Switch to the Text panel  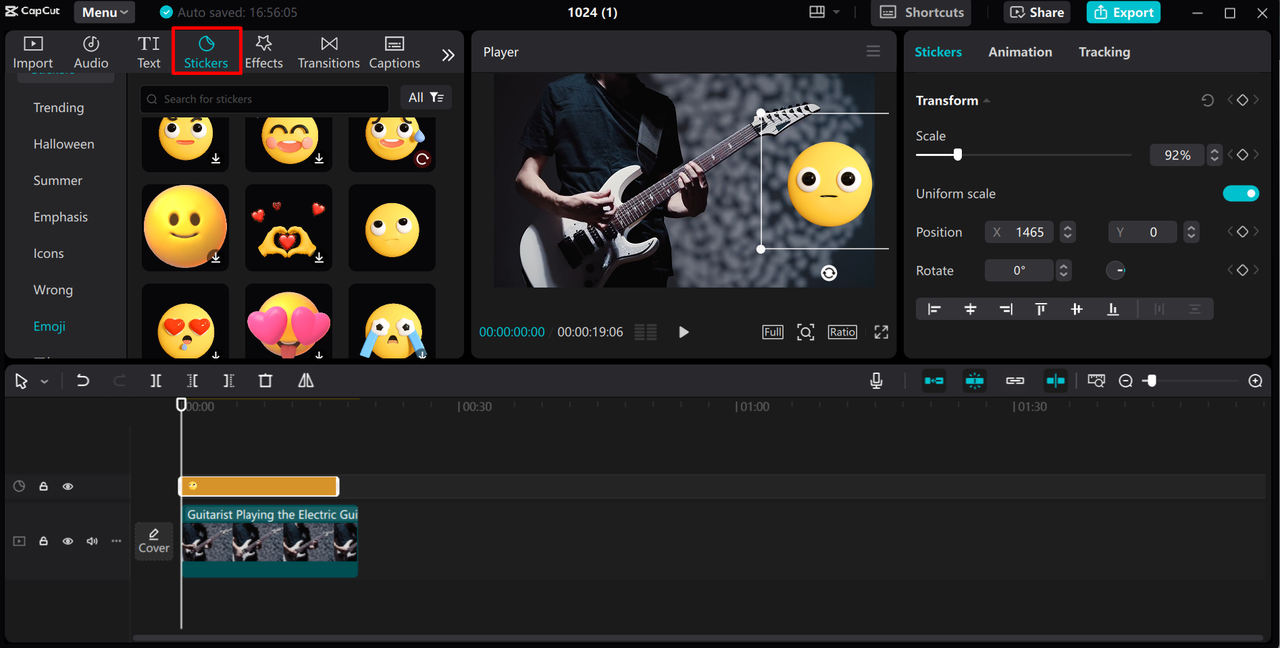point(149,53)
